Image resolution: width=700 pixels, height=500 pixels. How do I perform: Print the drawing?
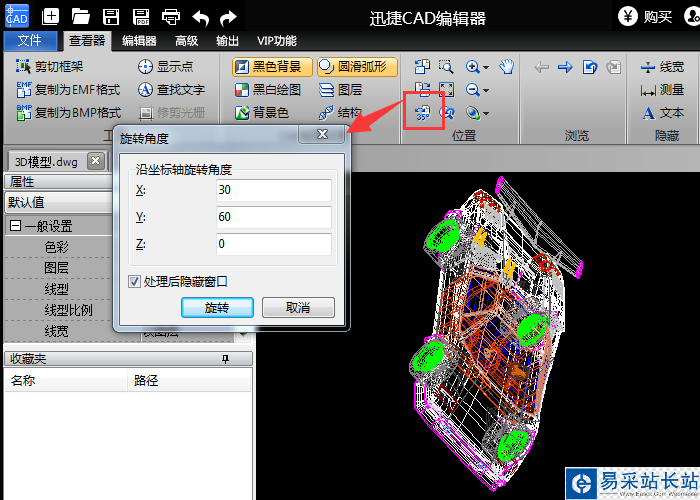click(x=171, y=17)
